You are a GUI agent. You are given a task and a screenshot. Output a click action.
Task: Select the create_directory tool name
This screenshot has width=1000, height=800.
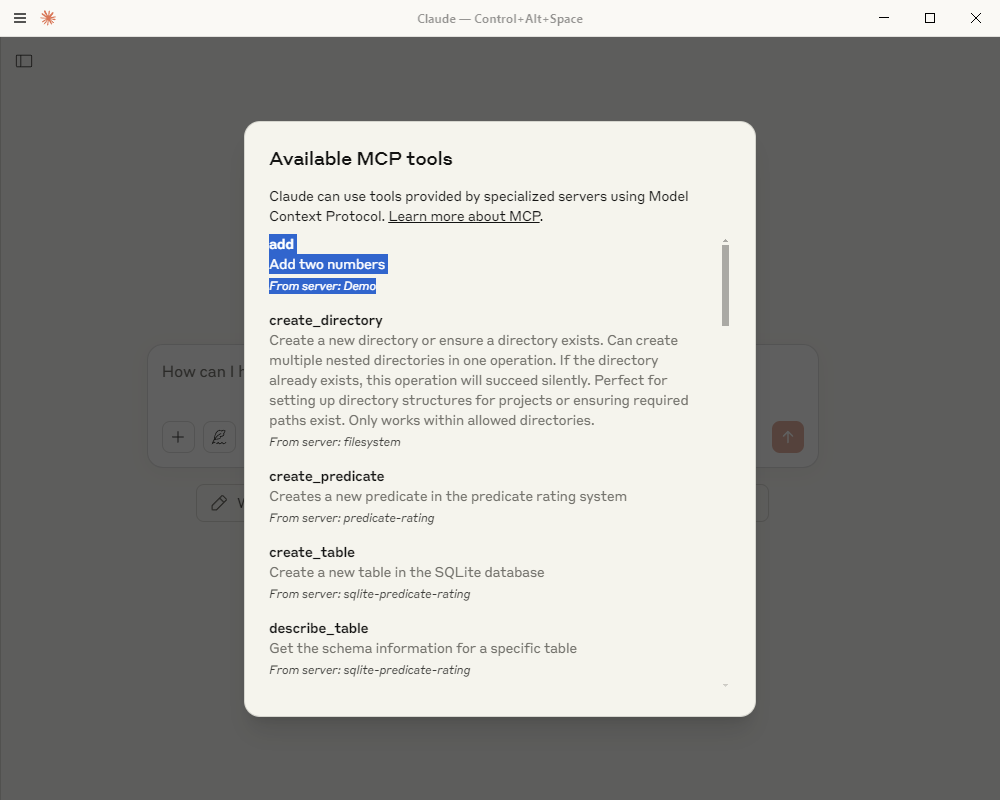click(326, 320)
